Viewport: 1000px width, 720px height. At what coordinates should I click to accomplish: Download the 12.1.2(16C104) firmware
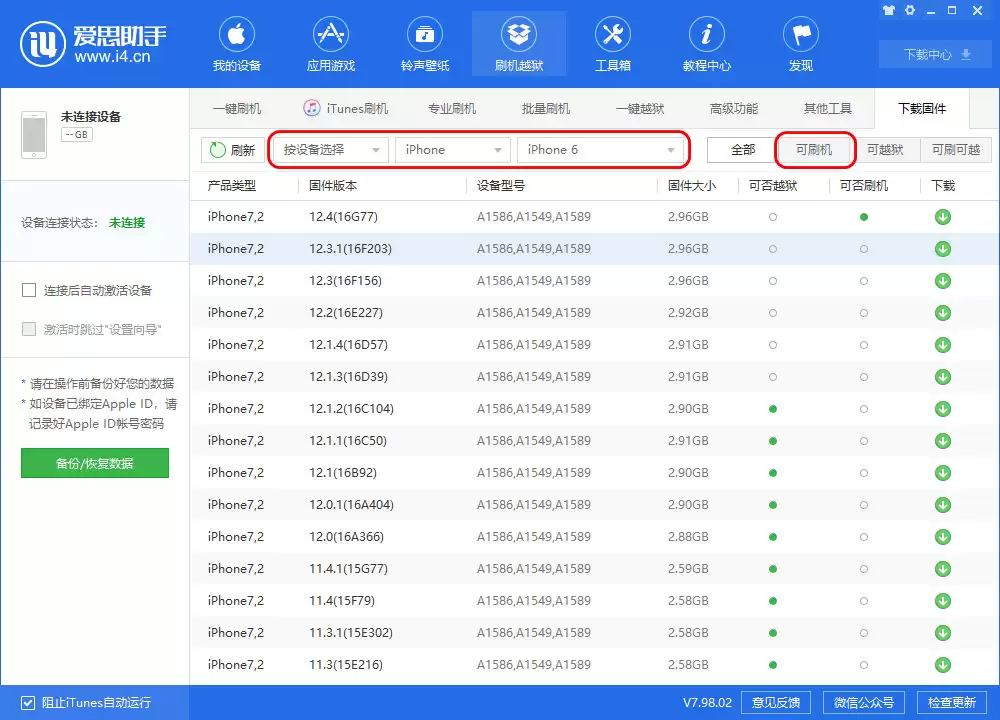pyautogui.click(x=943, y=409)
